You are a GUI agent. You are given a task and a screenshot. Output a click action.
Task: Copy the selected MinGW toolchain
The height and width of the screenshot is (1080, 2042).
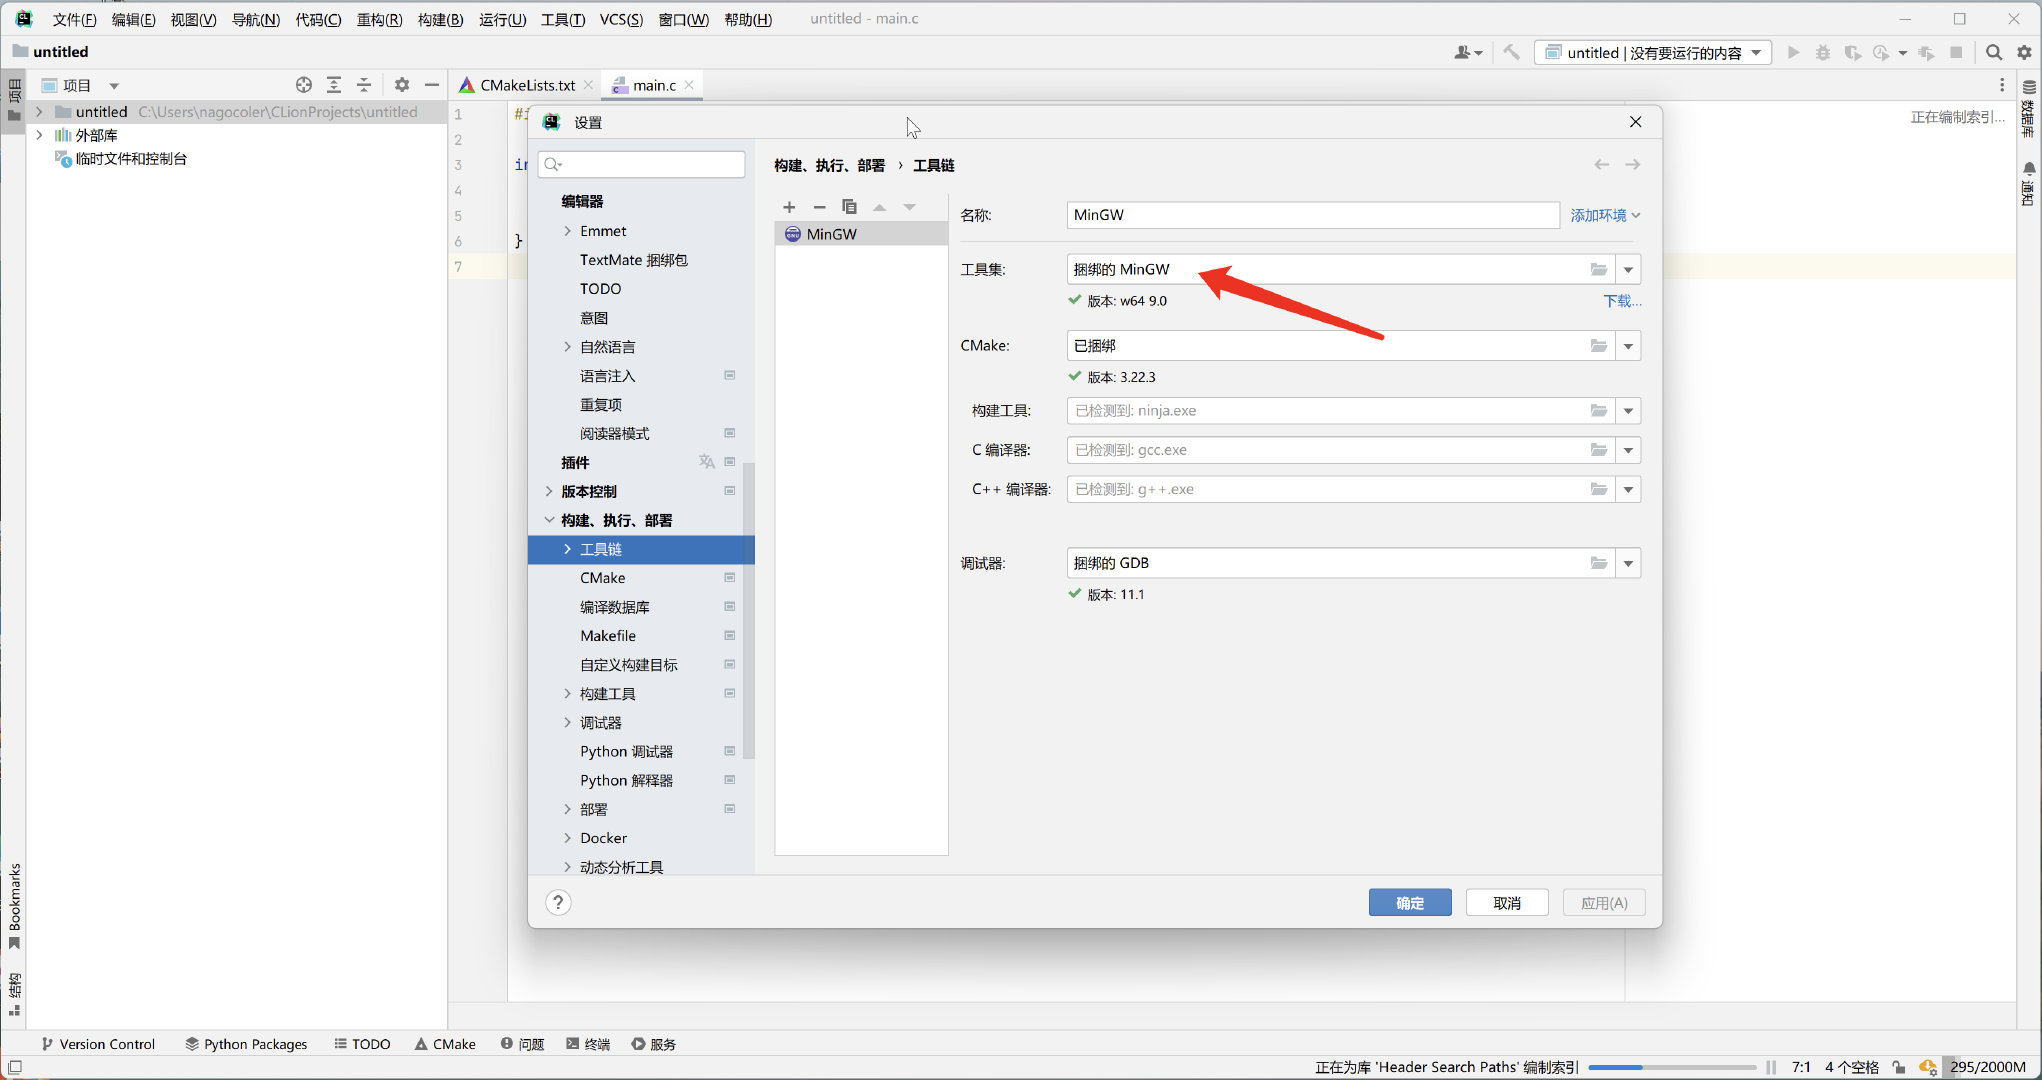click(x=849, y=207)
